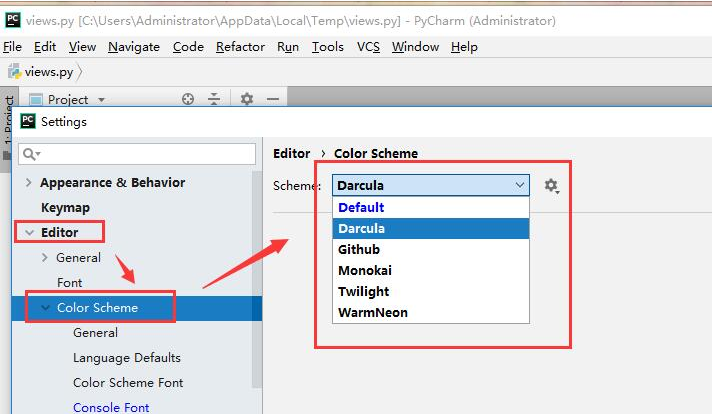The height and width of the screenshot is (415, 712).
Task: Open the VCS menu
Action: coord(368,47)
